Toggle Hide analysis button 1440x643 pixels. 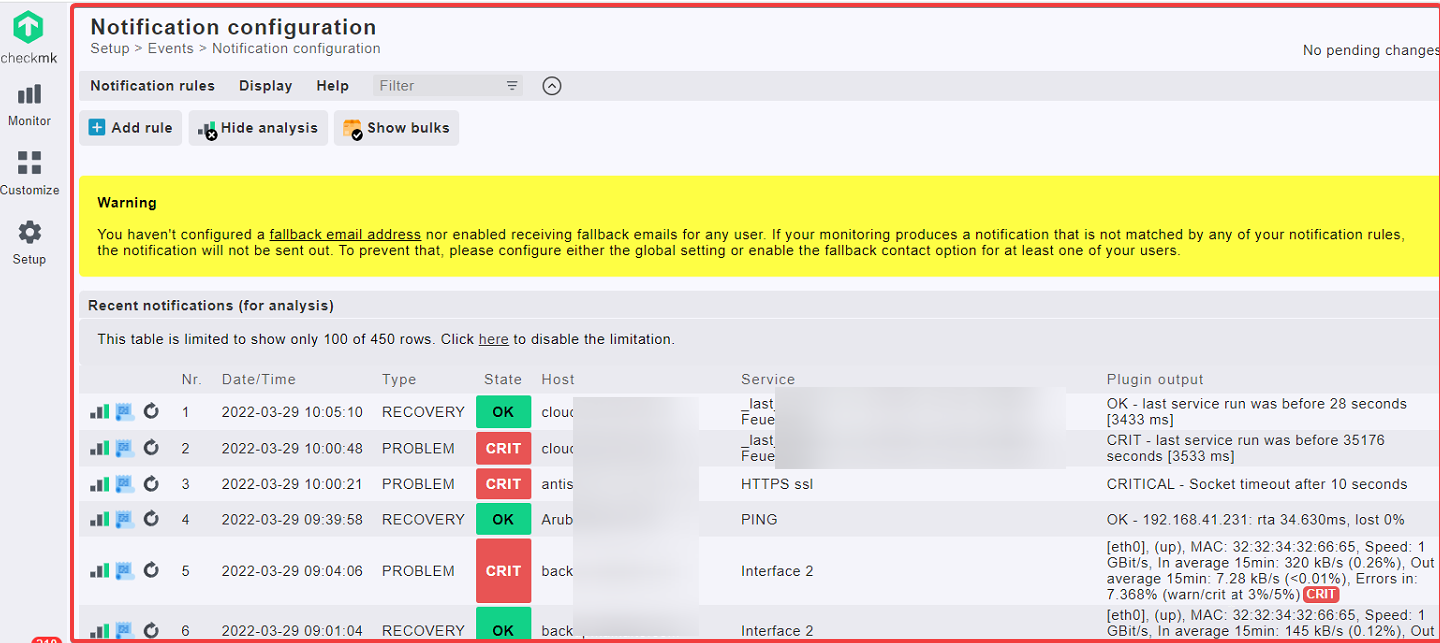pyautogui.click(x=258, y=128)
